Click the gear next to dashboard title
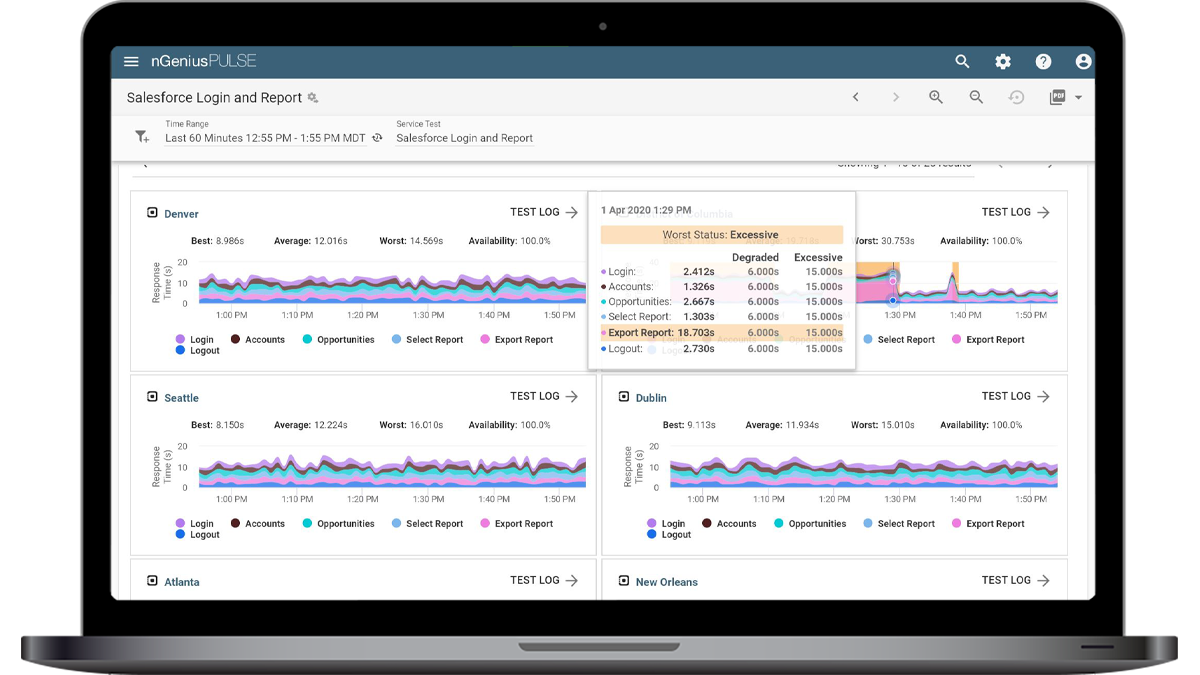 313,98
